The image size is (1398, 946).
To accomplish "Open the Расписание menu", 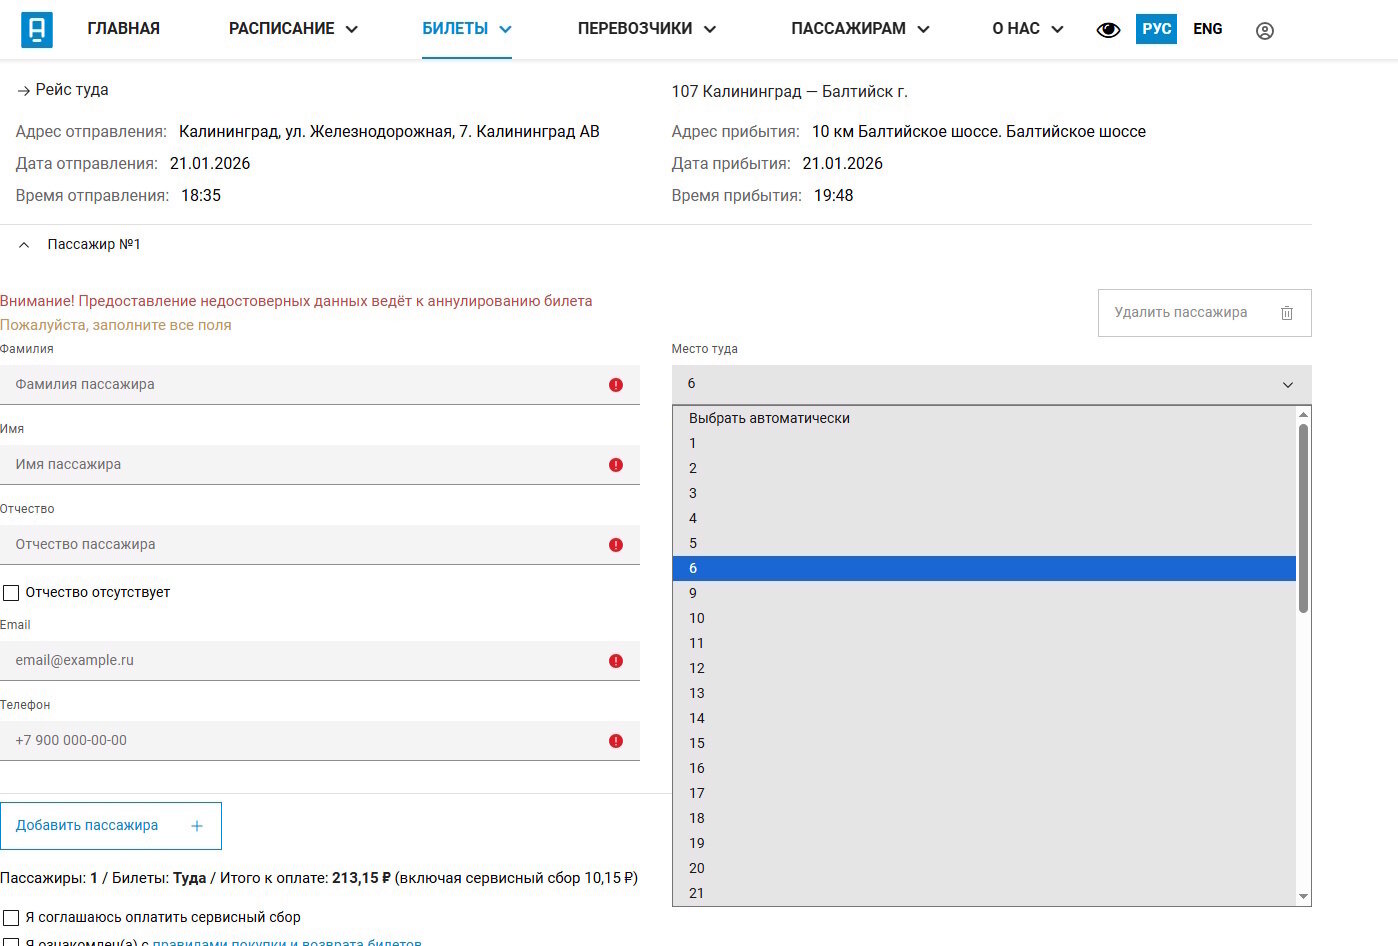I will [292, 29].
